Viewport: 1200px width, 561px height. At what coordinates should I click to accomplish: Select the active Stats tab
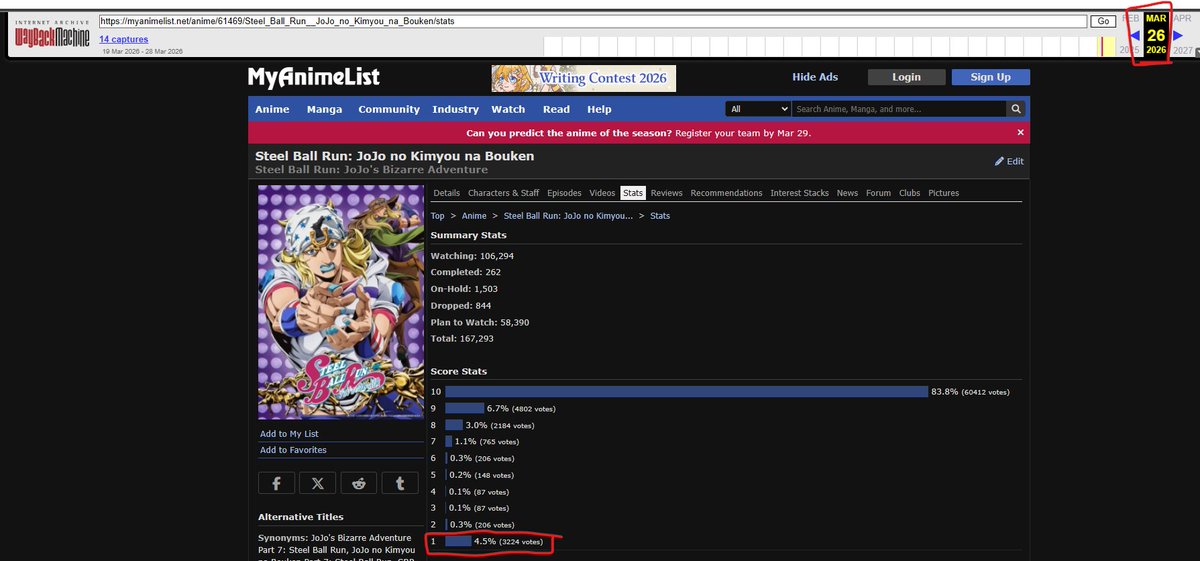coord(633,193)
